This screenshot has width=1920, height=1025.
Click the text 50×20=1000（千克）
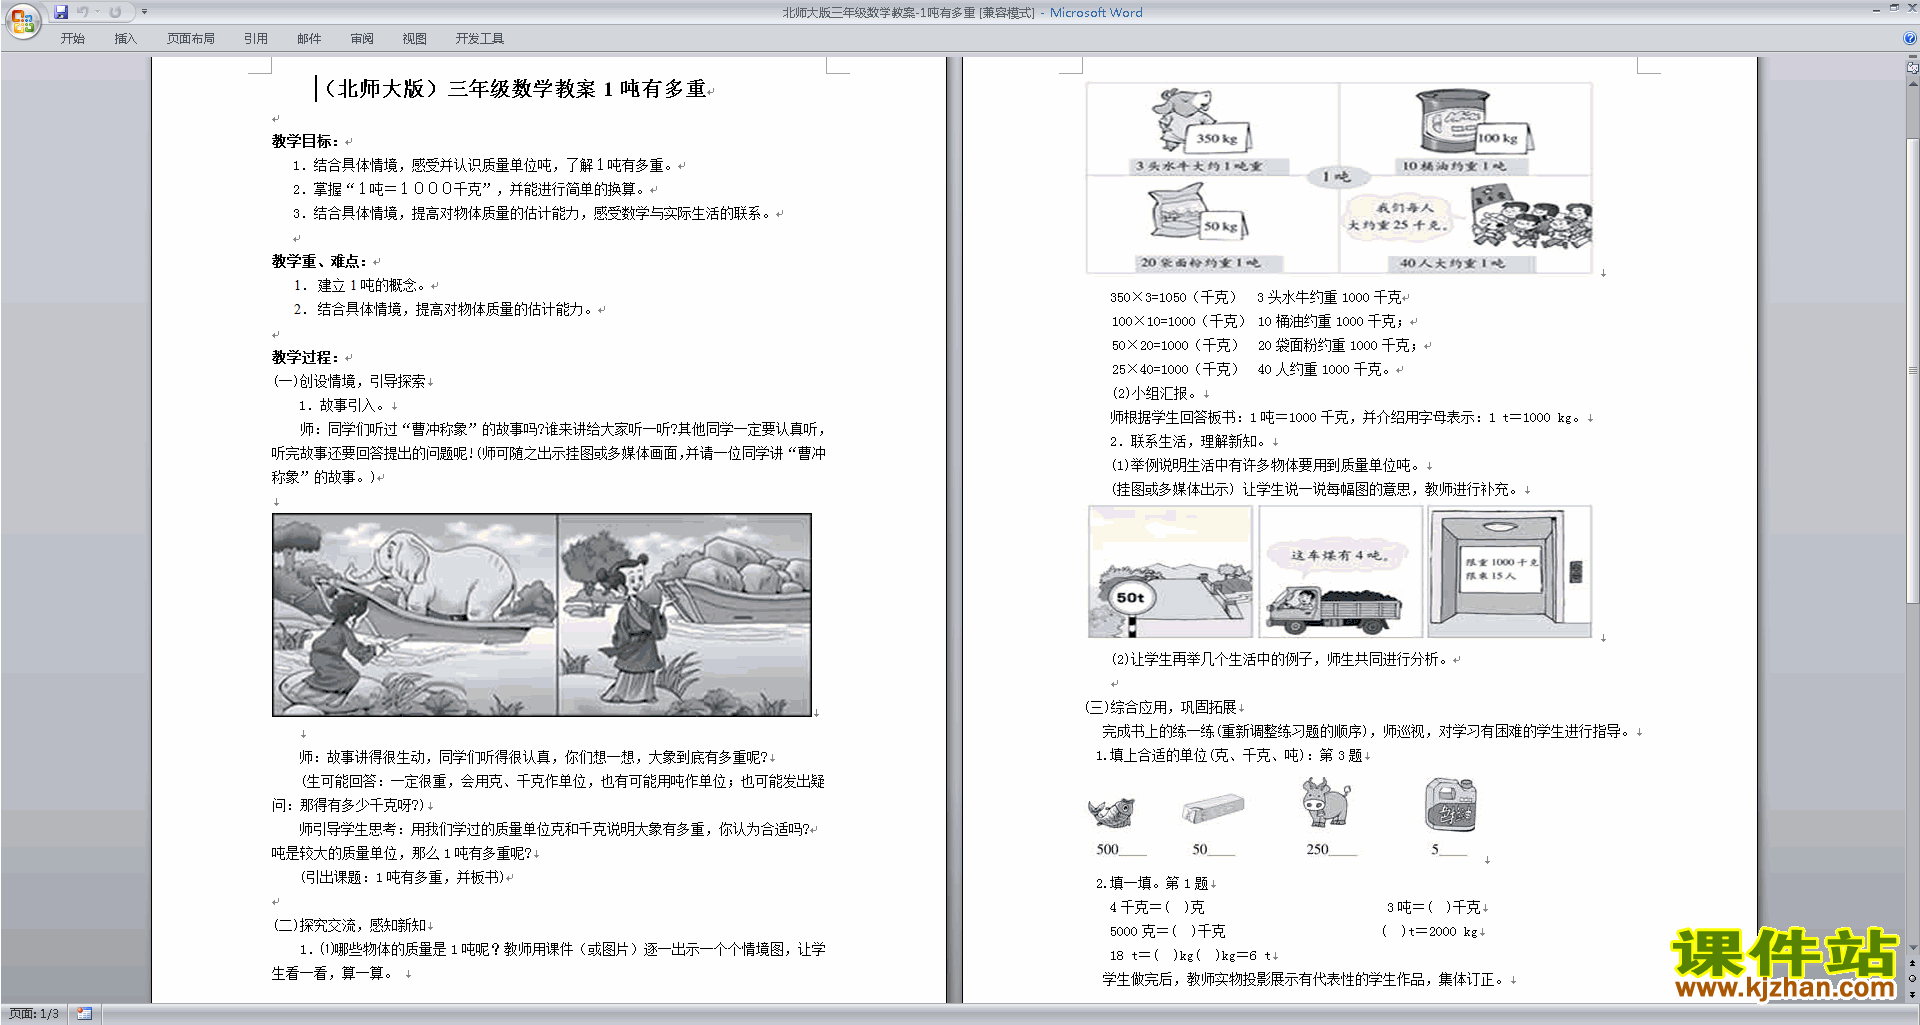(x=1175, y=345)
